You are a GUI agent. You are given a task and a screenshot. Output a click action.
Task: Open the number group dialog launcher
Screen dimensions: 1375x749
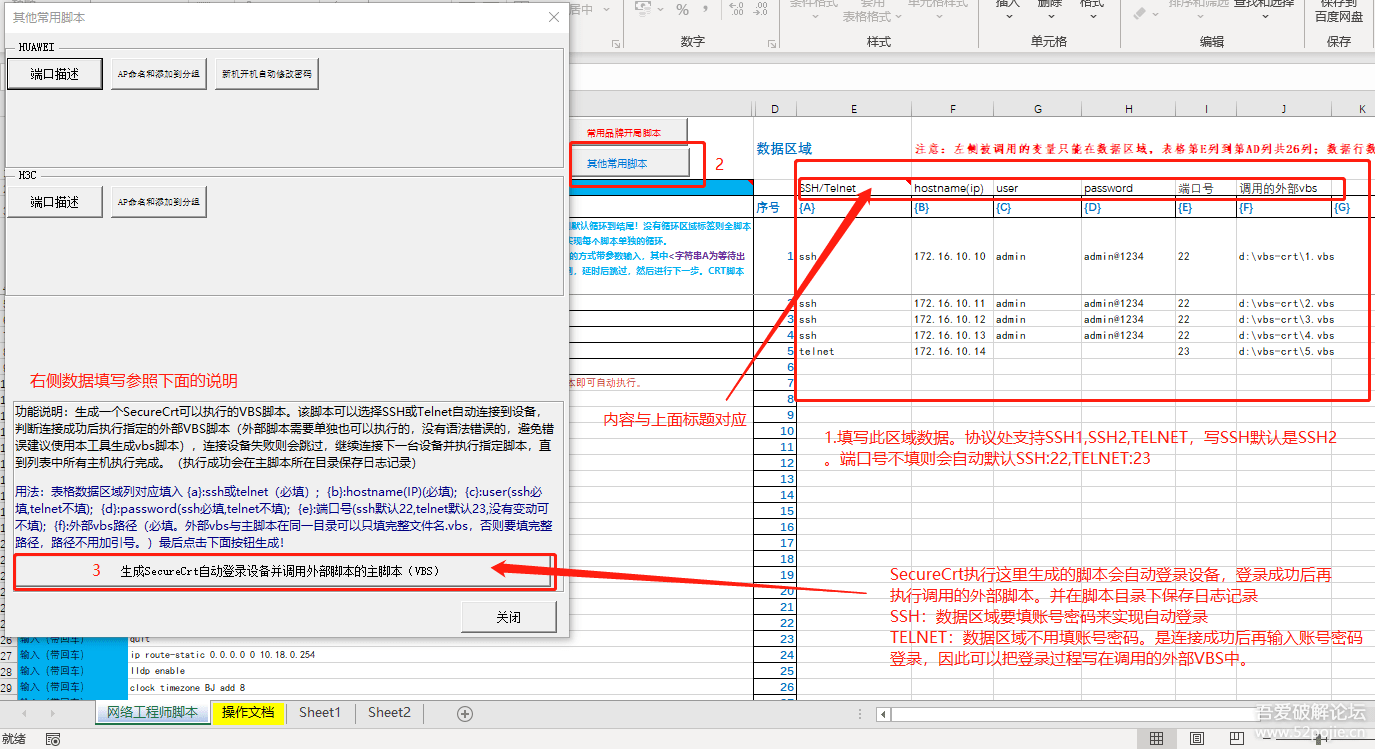(x=773, y=42)
